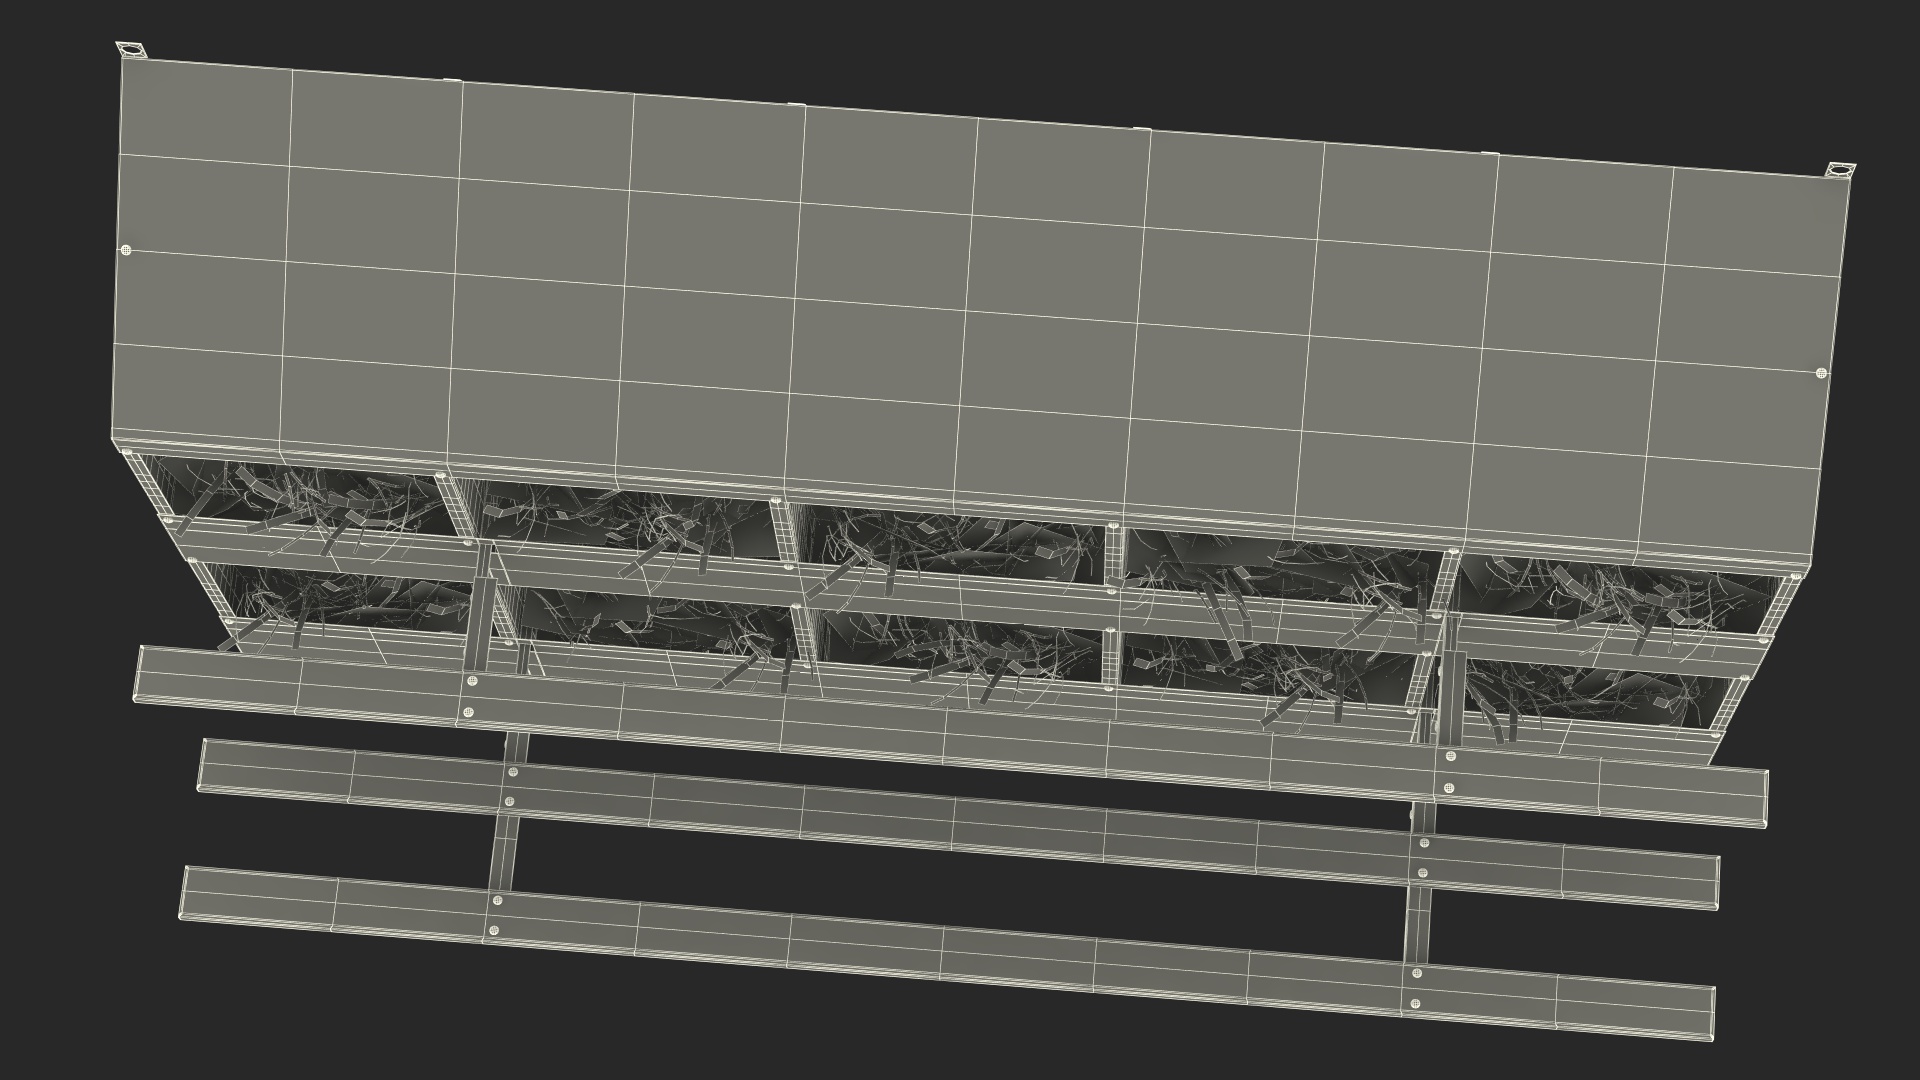Click the top-left mounting bracket
Screen dimensions: 1920x1080
131,49
